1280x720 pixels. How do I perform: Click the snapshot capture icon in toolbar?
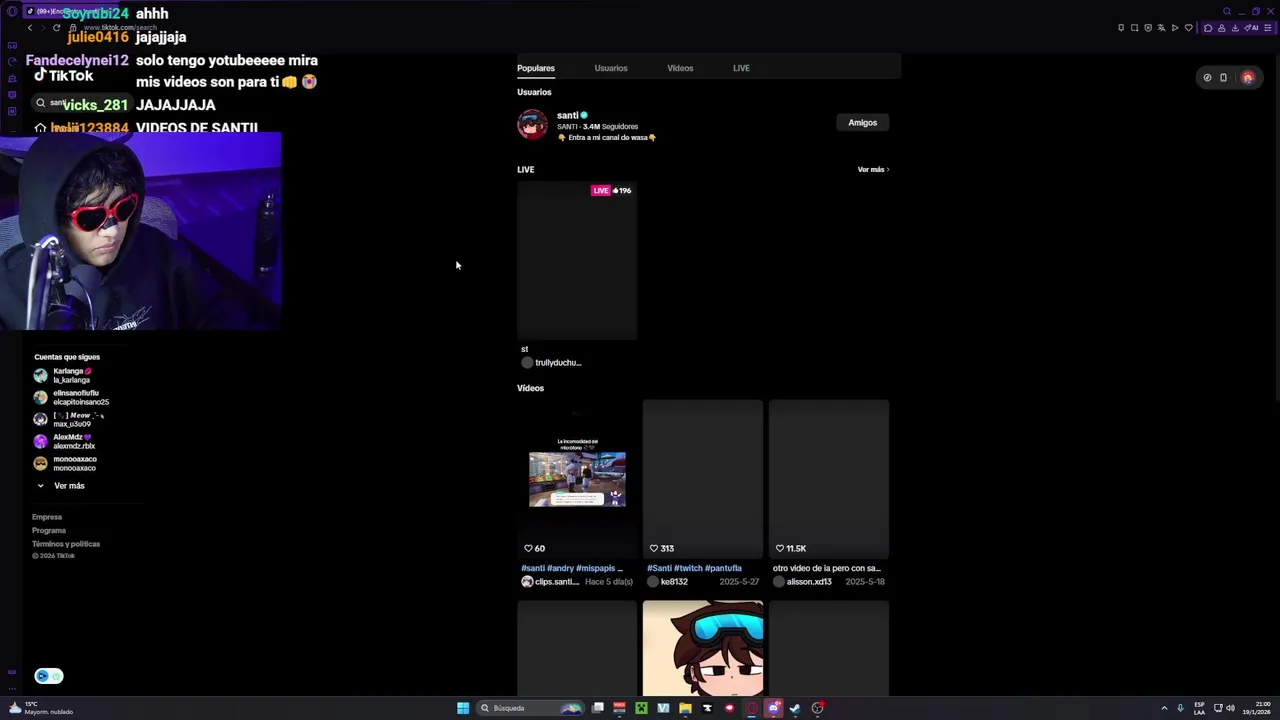pyautogui.click(x=1134, y=28)
